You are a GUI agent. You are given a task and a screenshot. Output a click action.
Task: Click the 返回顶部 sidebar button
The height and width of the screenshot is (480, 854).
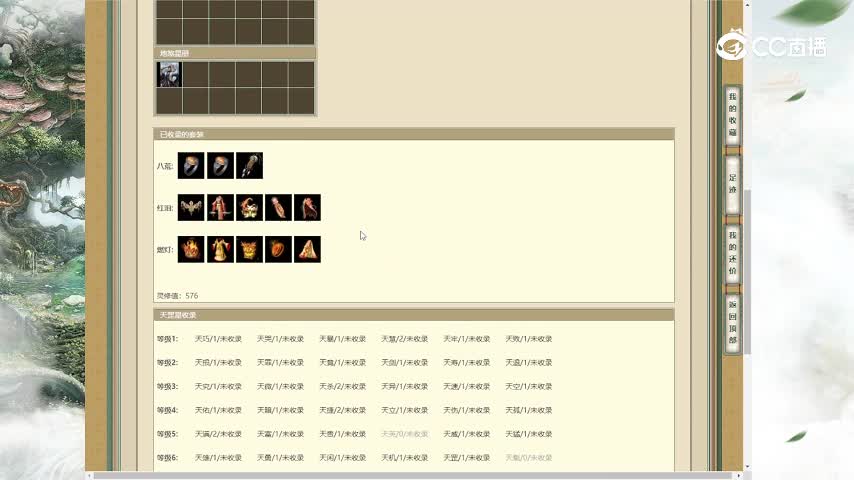(733, 323)
